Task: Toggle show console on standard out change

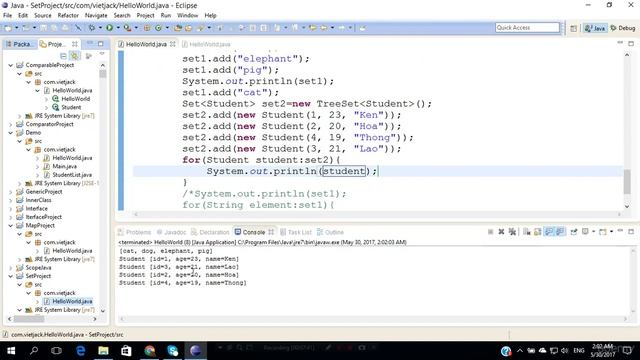Action: click(x=549, y=232)
